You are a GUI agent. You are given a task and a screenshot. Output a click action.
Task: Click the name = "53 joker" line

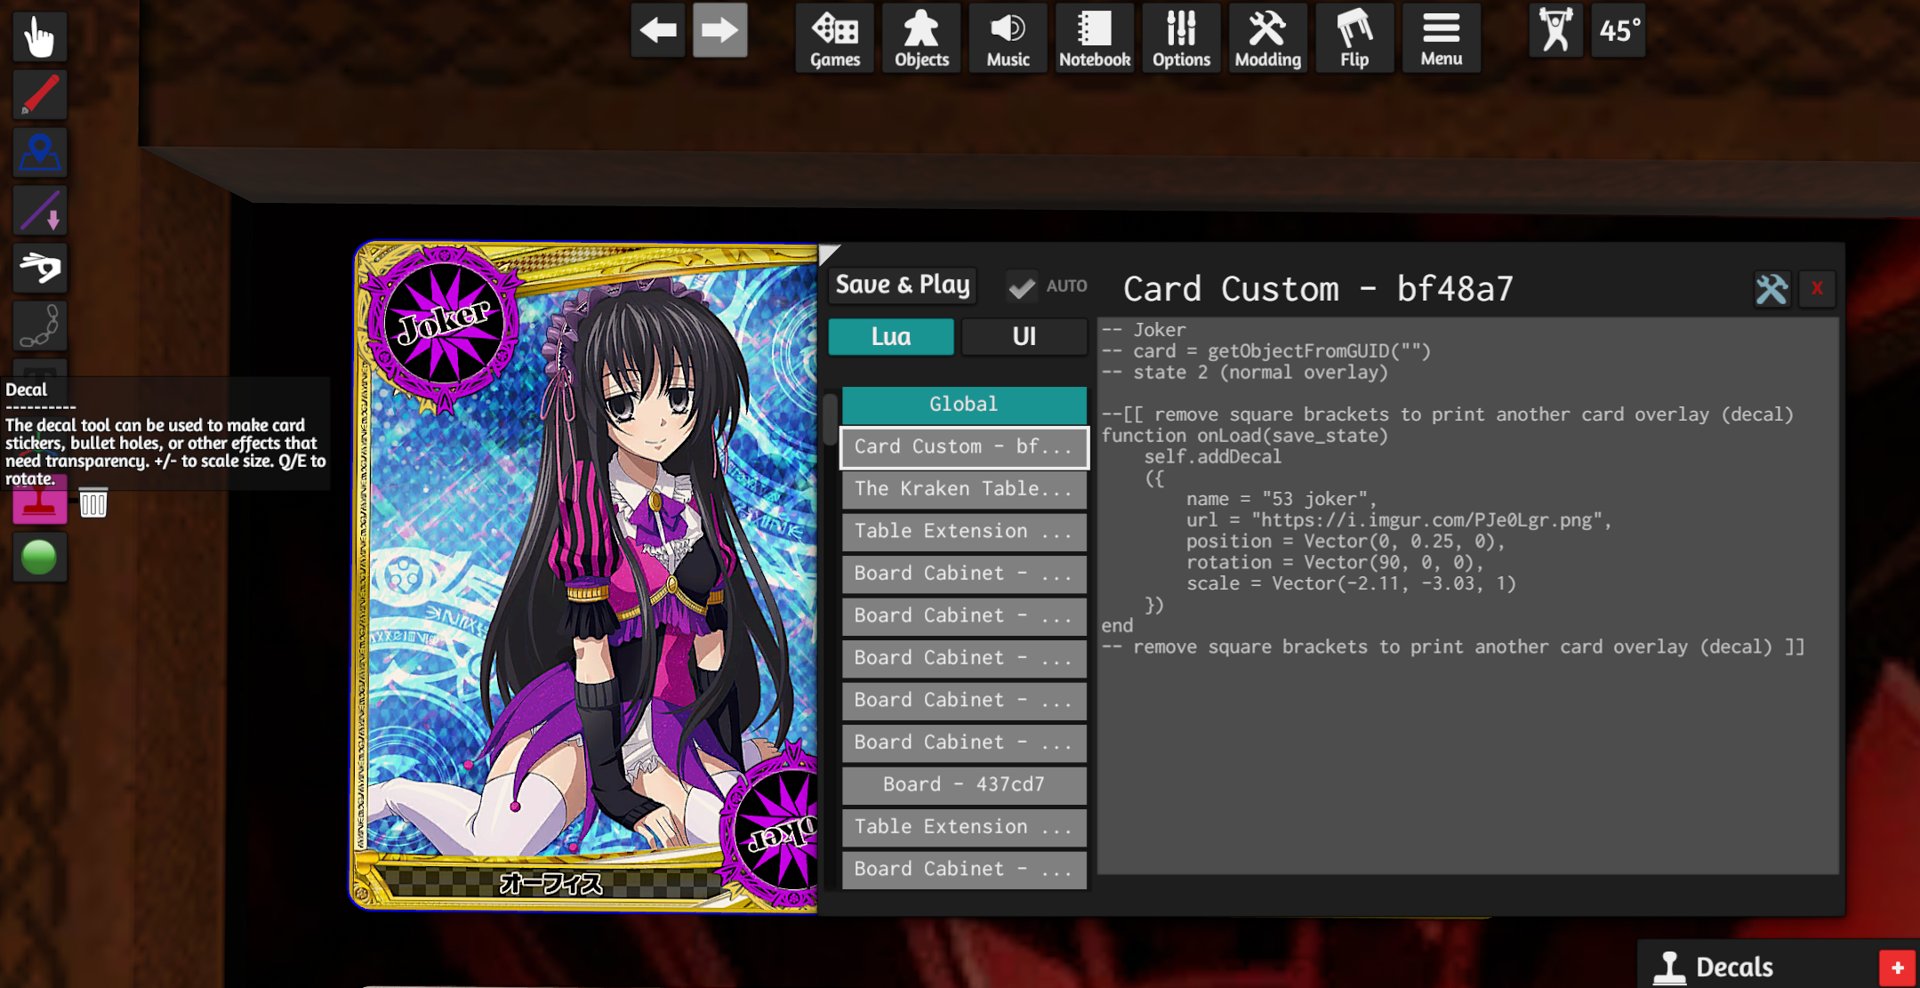(x=1281, y=499)
